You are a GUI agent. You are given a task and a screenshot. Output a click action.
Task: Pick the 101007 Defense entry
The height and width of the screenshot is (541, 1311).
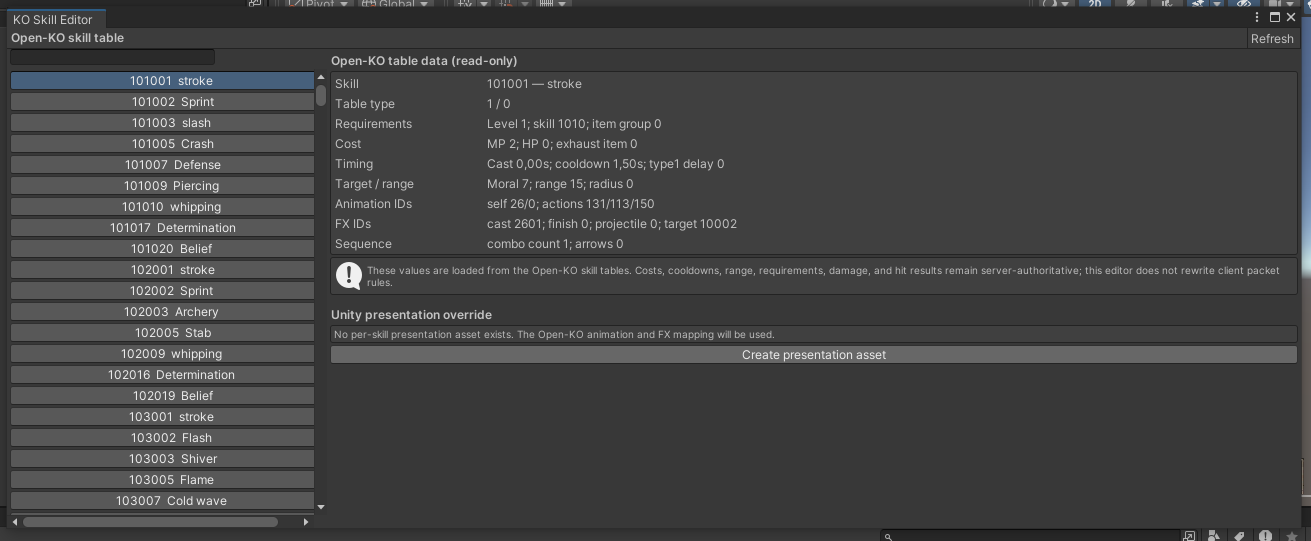point(162,165)
